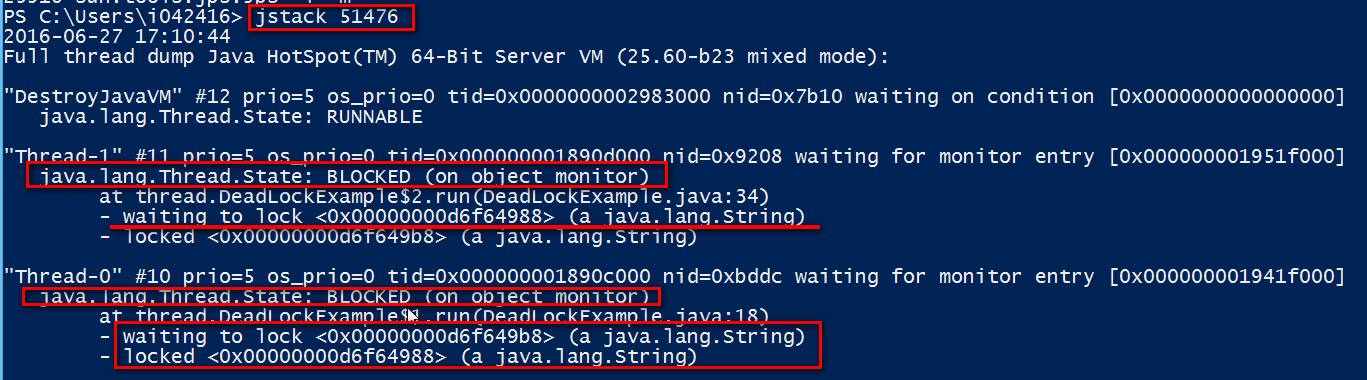
Task: Click Thread-1's locked 0x00000000d6f649b8 line
Action: [398, 237]
